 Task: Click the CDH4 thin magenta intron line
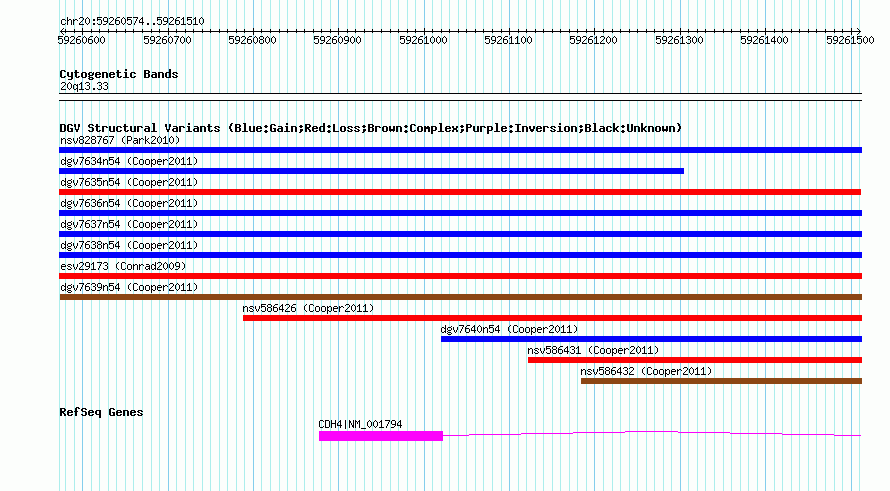tap(652, 434)
